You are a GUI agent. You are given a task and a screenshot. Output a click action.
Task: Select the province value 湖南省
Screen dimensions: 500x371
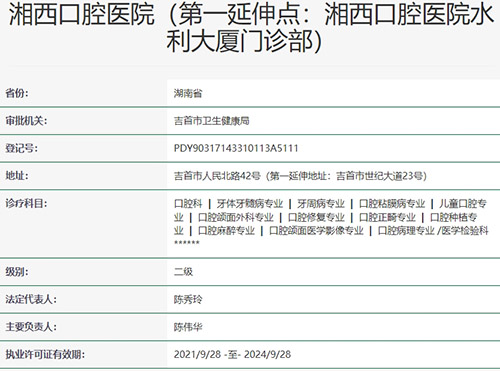tap(188, 93)
